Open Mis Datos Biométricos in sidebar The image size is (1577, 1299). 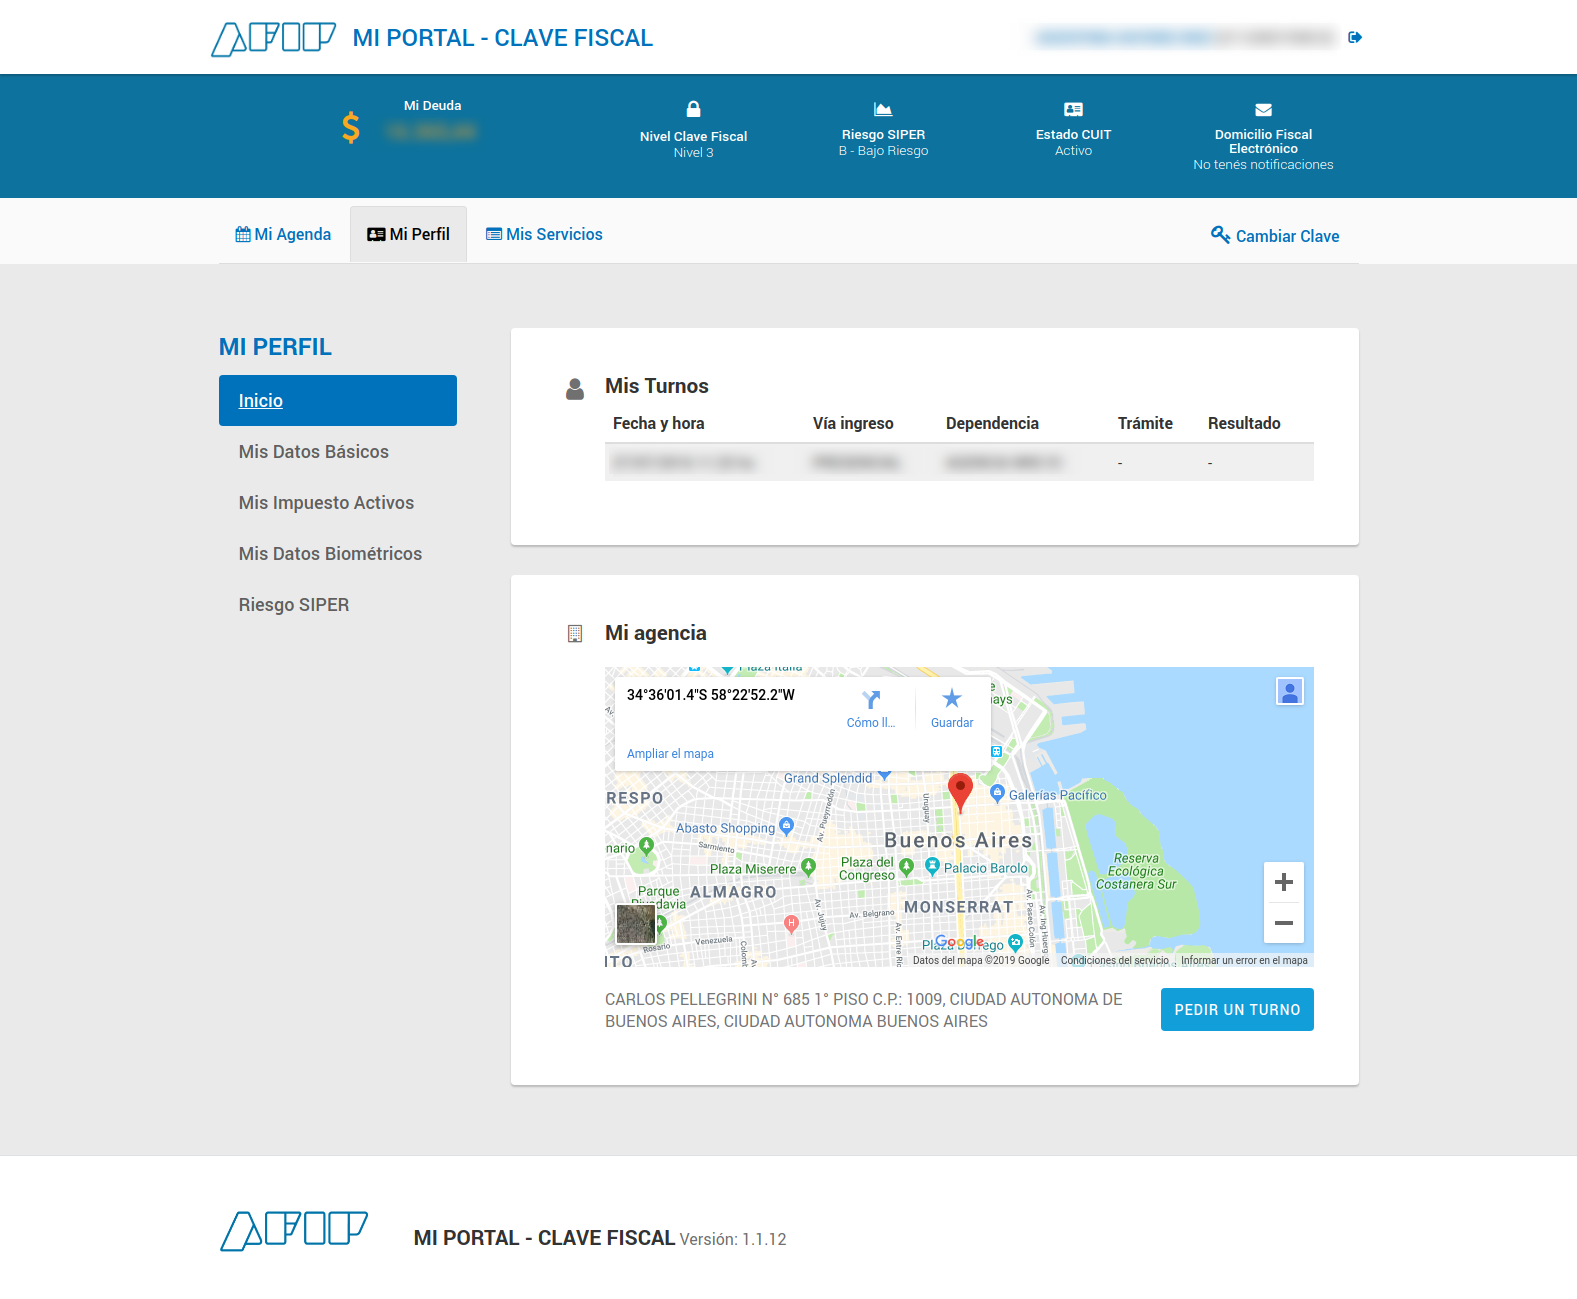tap(330, 553)
